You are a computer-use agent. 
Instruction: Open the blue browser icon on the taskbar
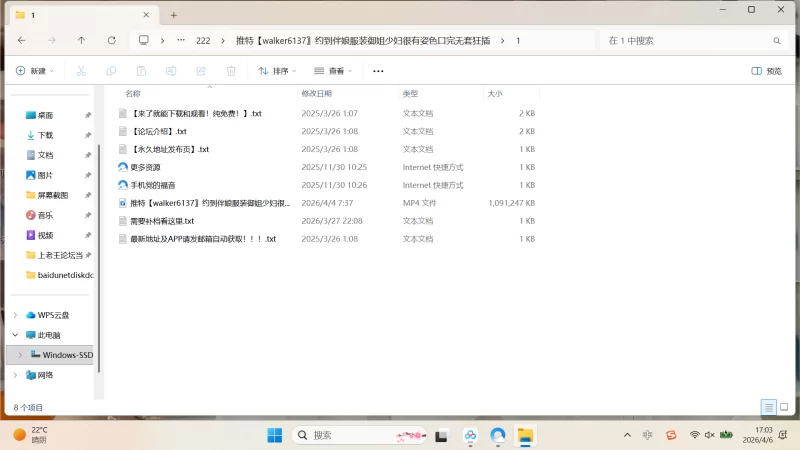[497, 435]
